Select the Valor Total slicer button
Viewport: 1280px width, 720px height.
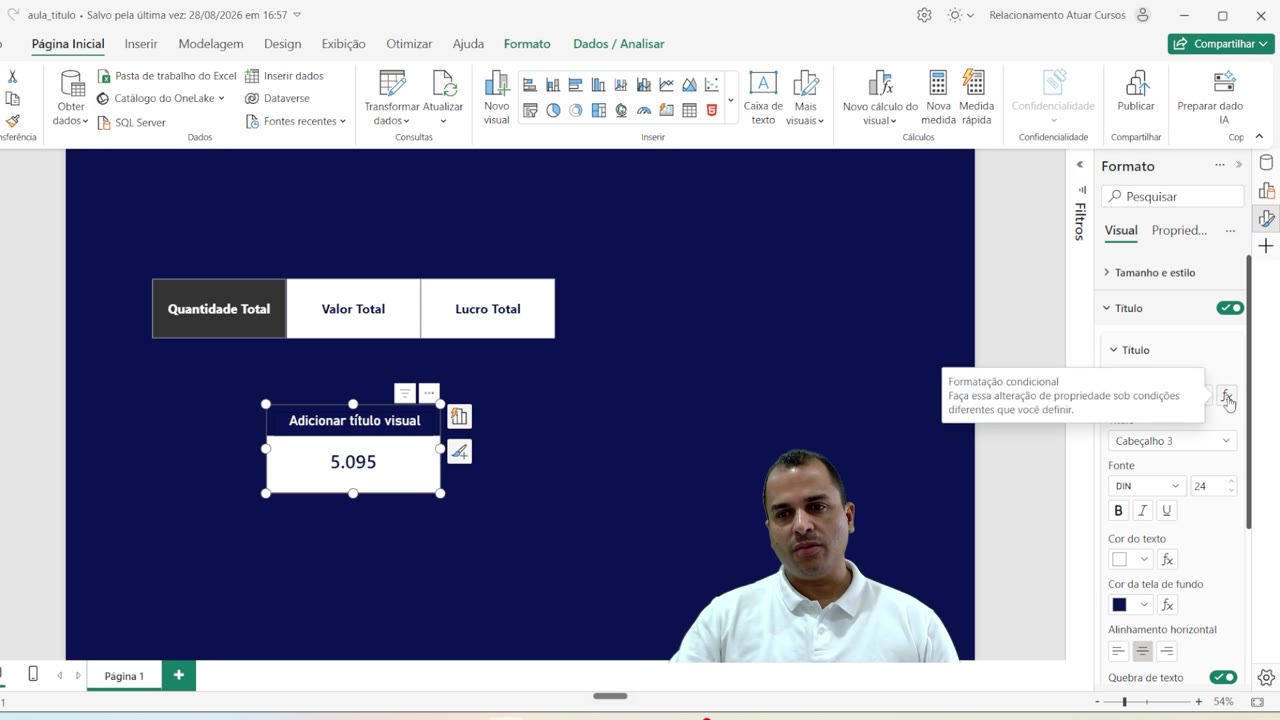coord(353,309)
